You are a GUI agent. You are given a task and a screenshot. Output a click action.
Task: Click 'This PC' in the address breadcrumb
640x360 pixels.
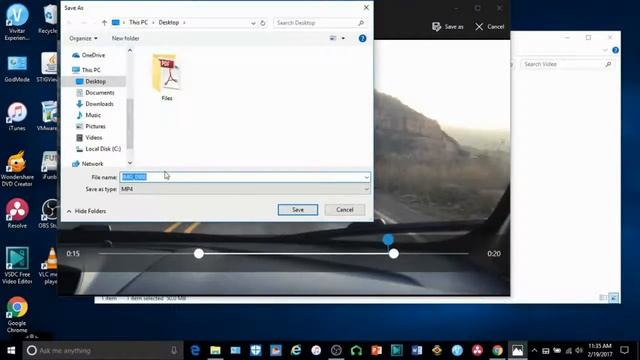click(138, 22)
